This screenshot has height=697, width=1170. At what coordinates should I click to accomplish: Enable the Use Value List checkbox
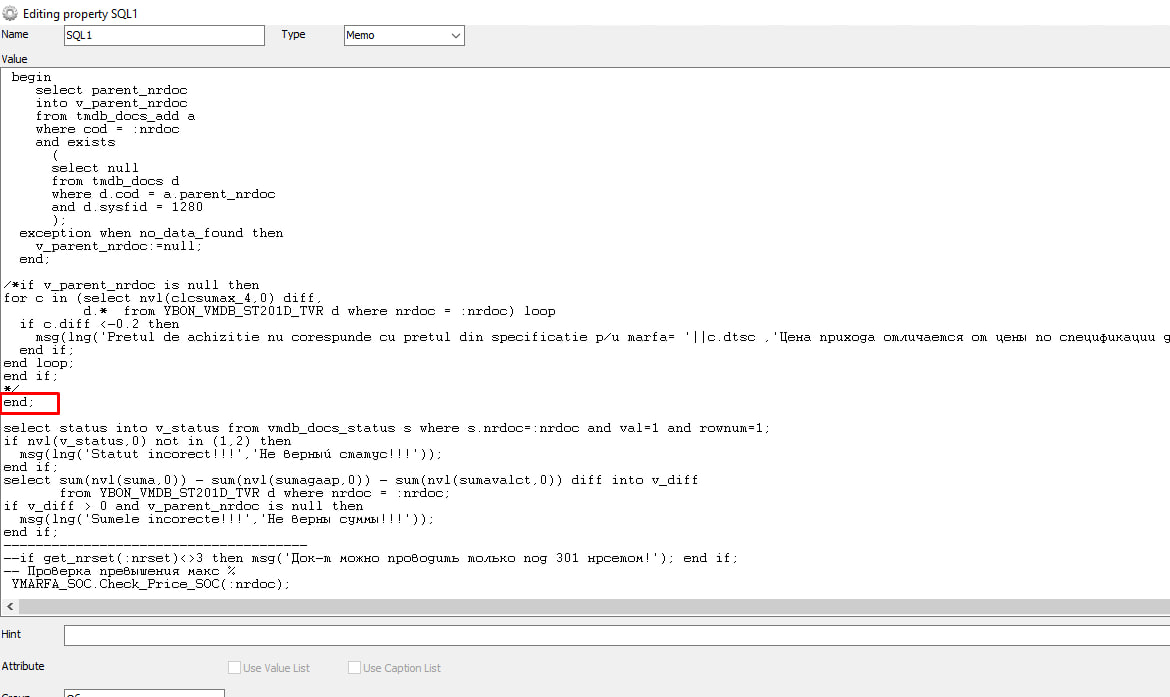234,667
